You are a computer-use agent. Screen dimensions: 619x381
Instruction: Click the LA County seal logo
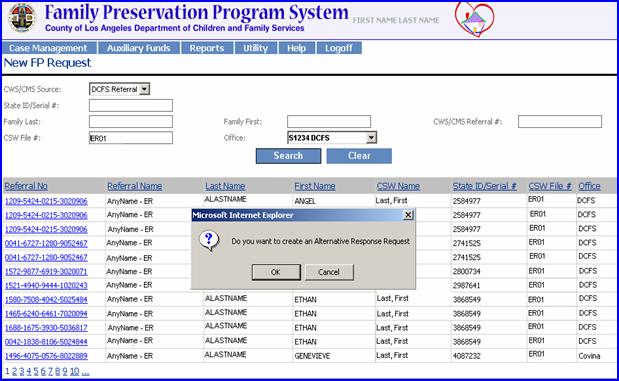pos(22,18)
